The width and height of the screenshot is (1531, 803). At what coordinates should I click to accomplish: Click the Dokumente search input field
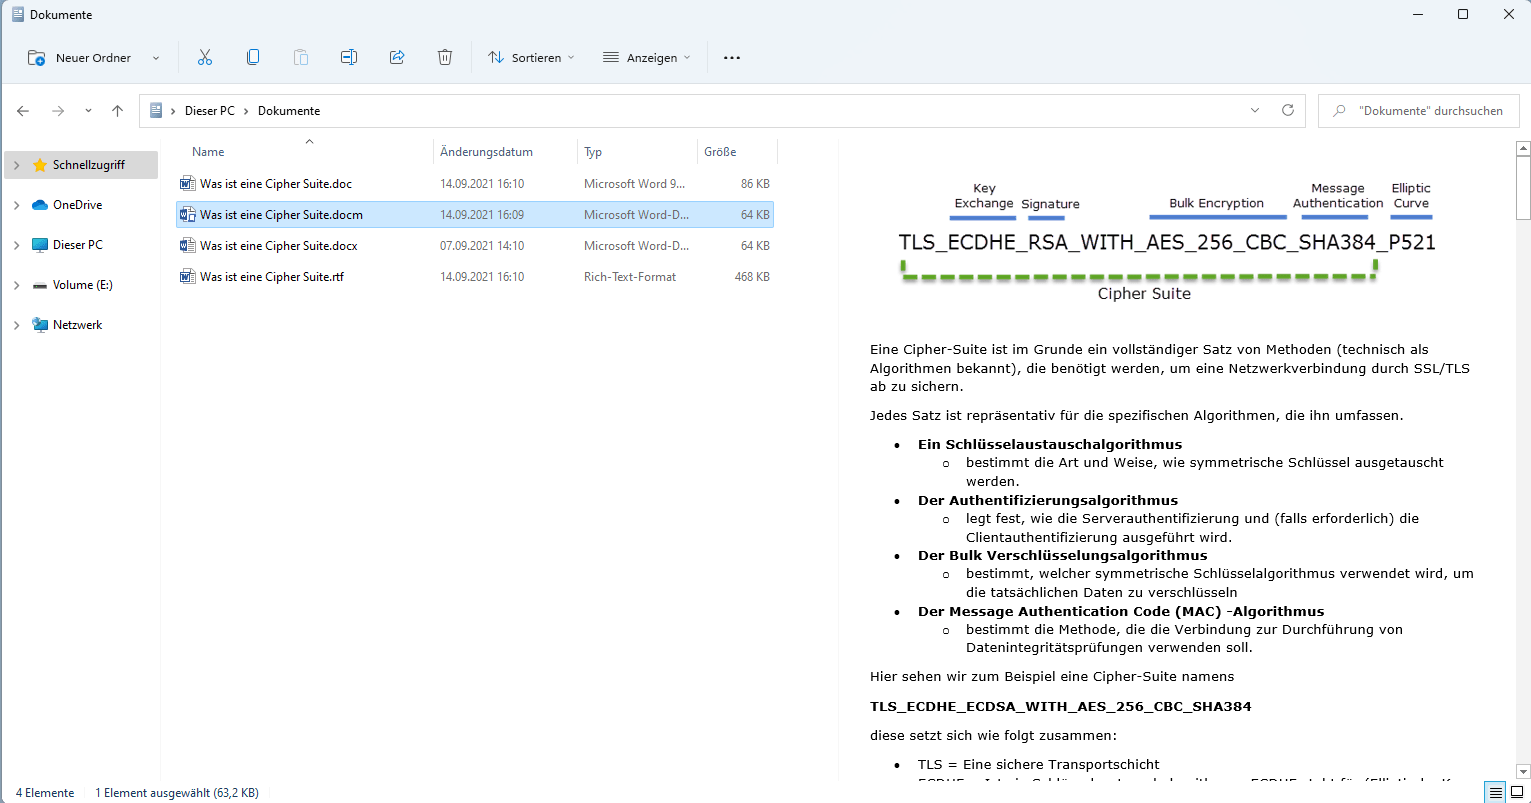pyautogui.click(x=1430, y=111)
